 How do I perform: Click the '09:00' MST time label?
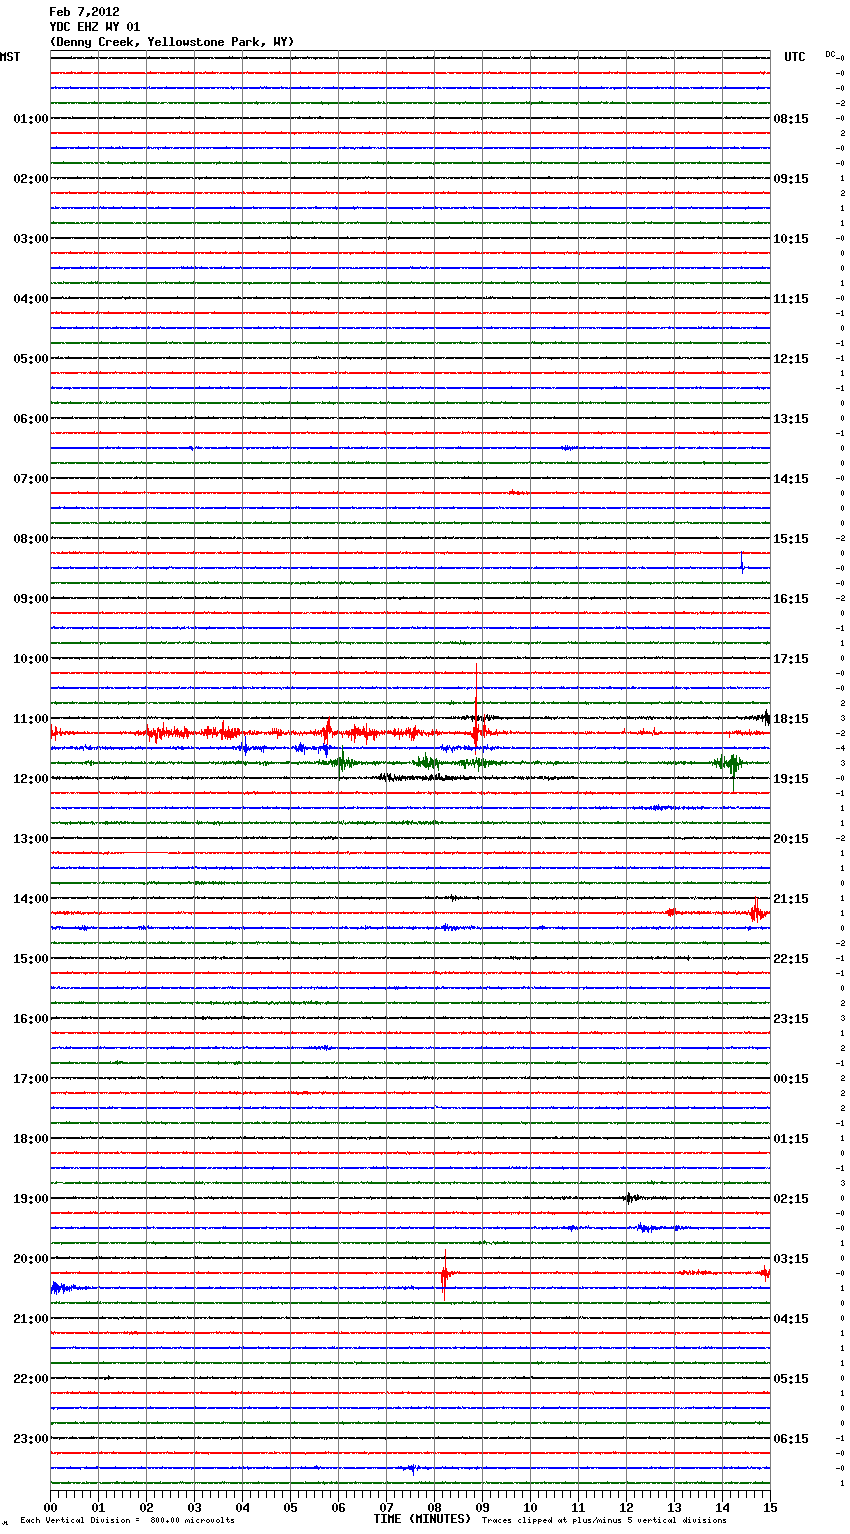[30, 598]
